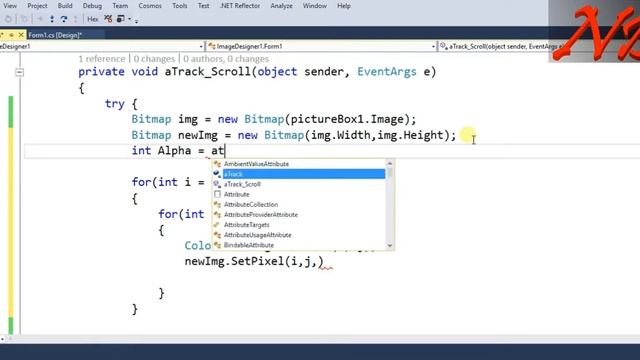The width and height of the screenshot is (640, 360).
Task: Open the View menu
Action: [x=10, y=6]
